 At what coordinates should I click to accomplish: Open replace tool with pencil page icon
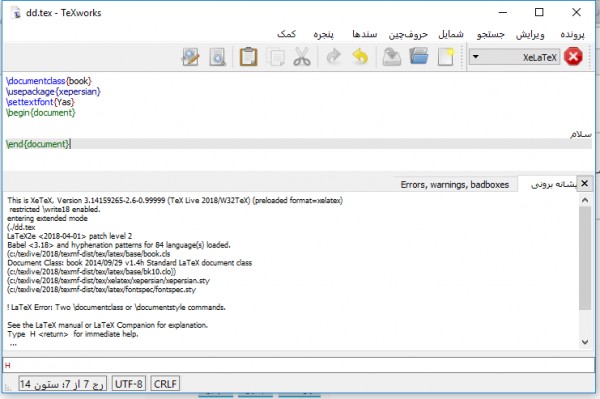pyautogui.click(x=191, y=57)
